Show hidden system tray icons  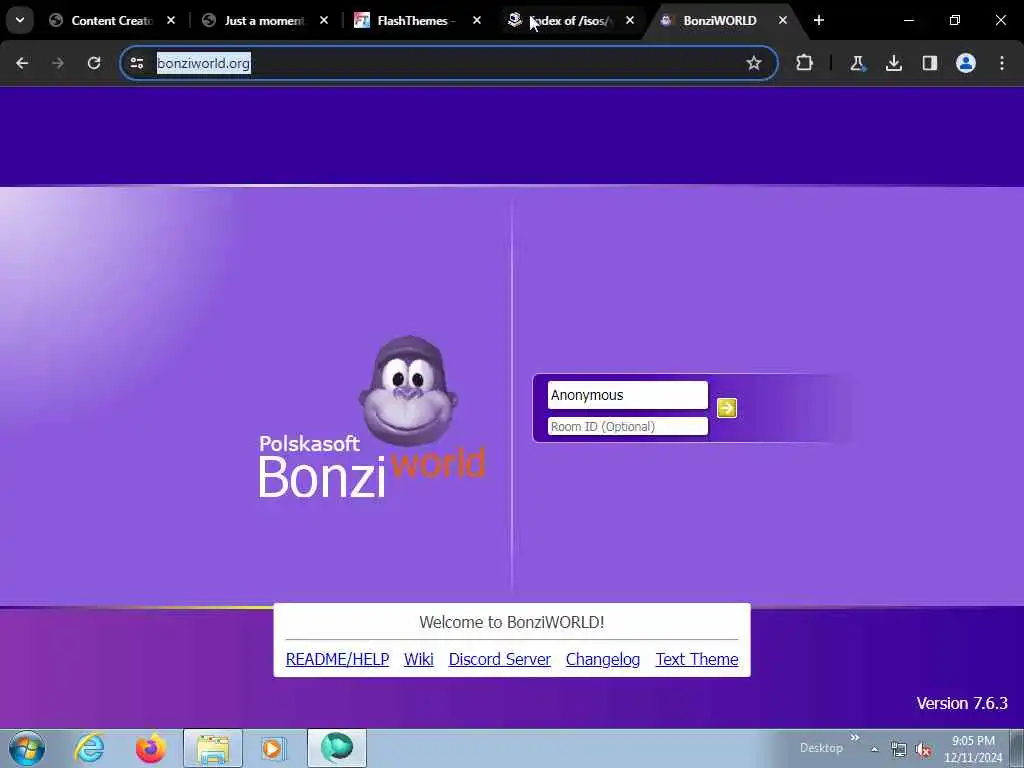(x=874, y=749)
